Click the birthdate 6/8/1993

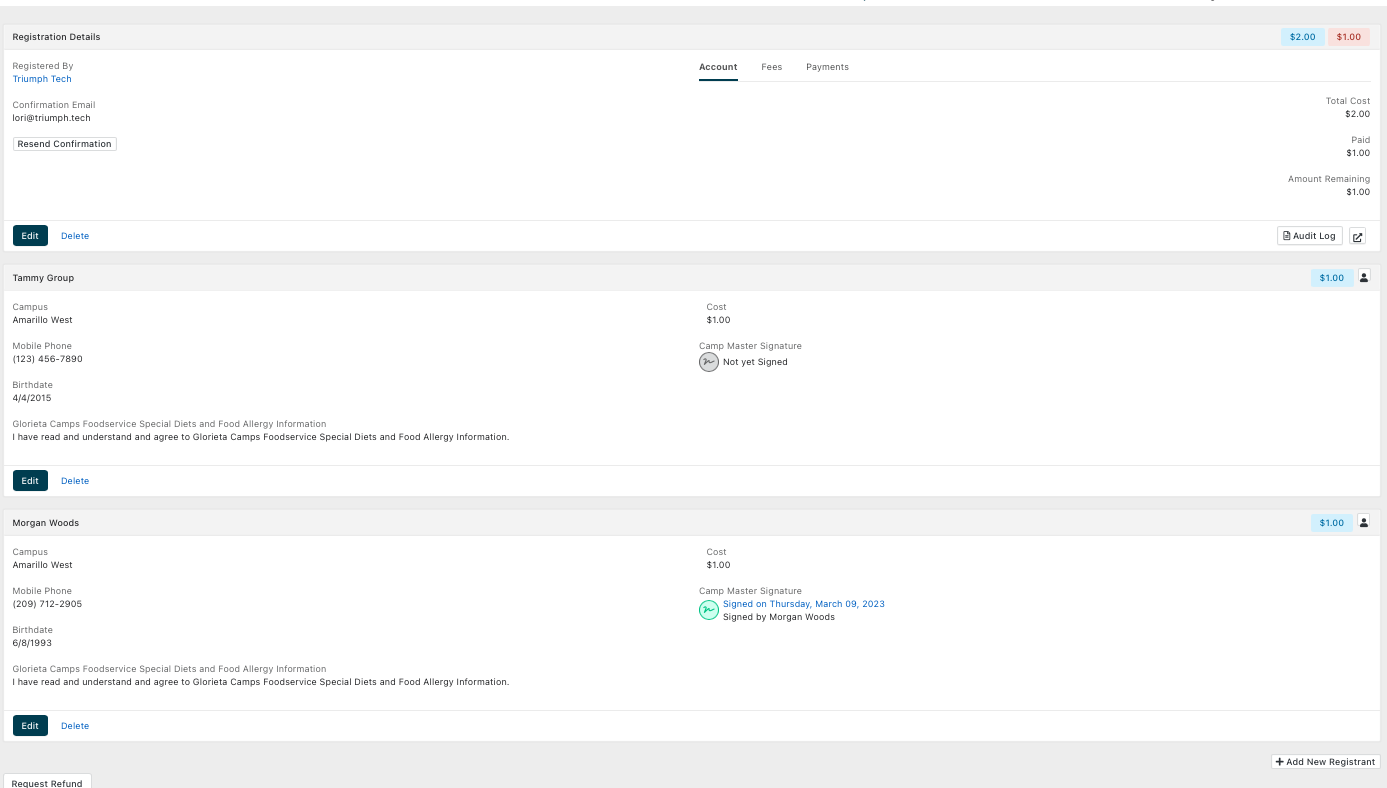click(x=32, y=643)
